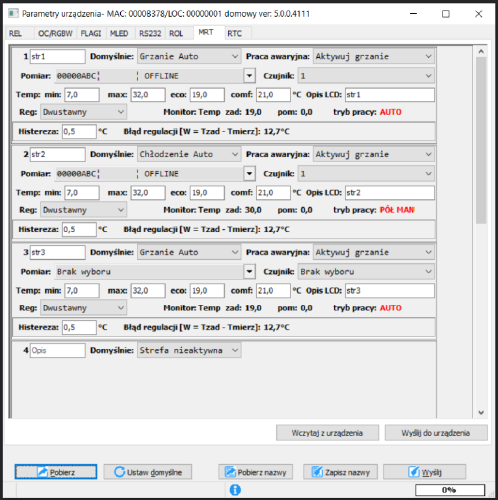Viewport: 498px width, 500px height.
Task: Expand zone 2 Pomiar OFFLINE dropdown arrow
Action: click(x=249, y=174)
